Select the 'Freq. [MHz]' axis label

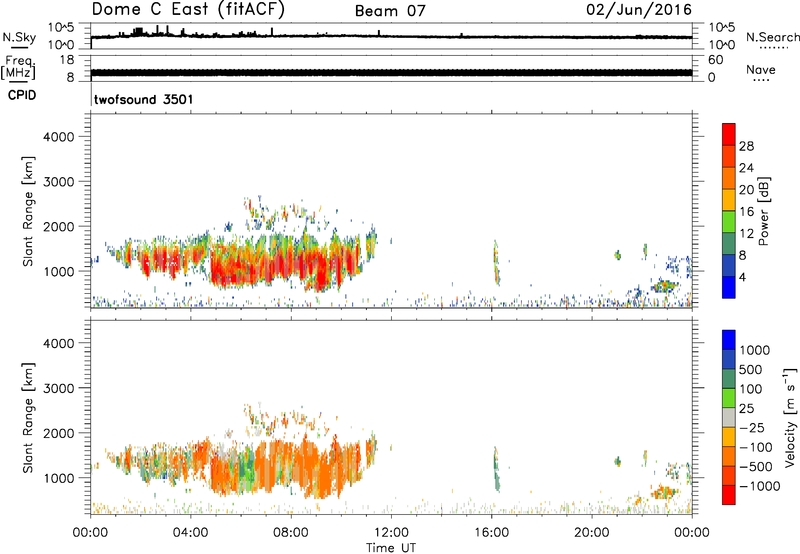click(18, 67)
